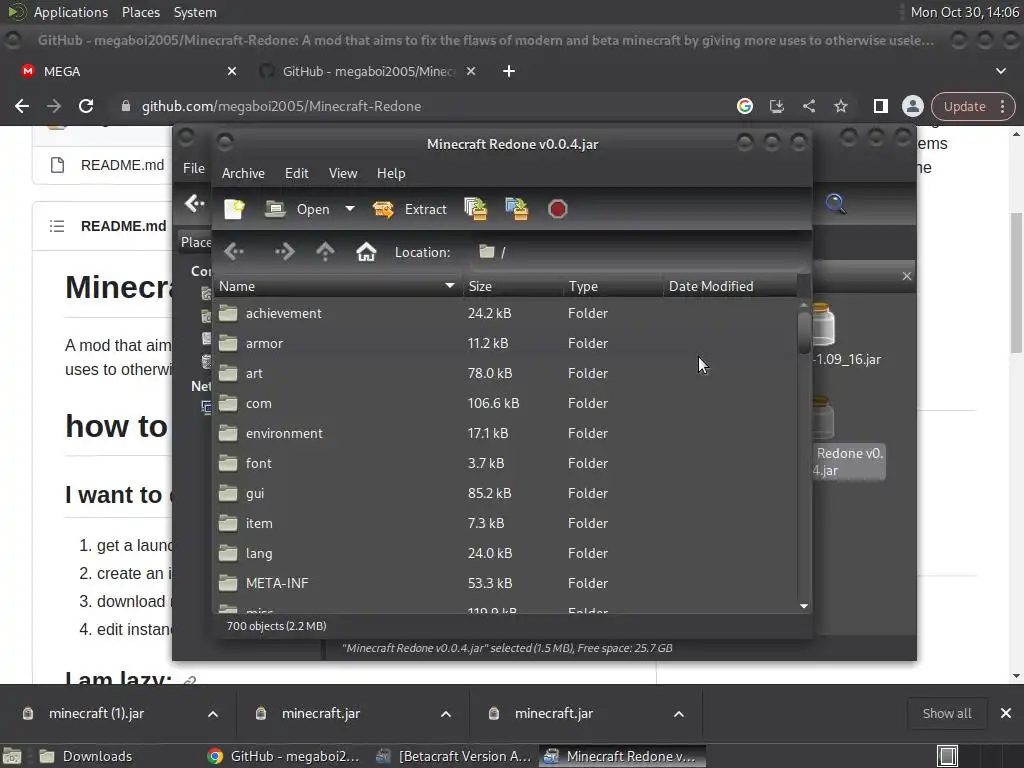
Task: Click the search magnifier in file manager
Action: (x=835, y=204)
